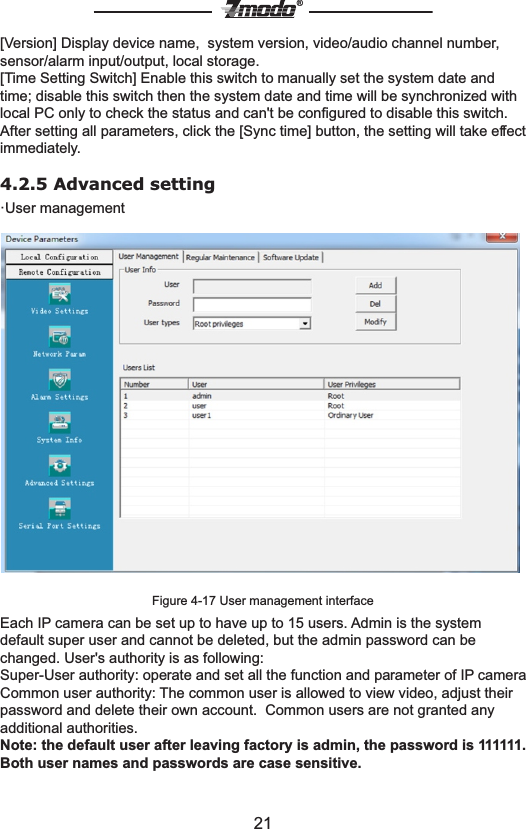Click the Alarm Settings label
This screenshot has width=526, height=829.
point(60,397)
